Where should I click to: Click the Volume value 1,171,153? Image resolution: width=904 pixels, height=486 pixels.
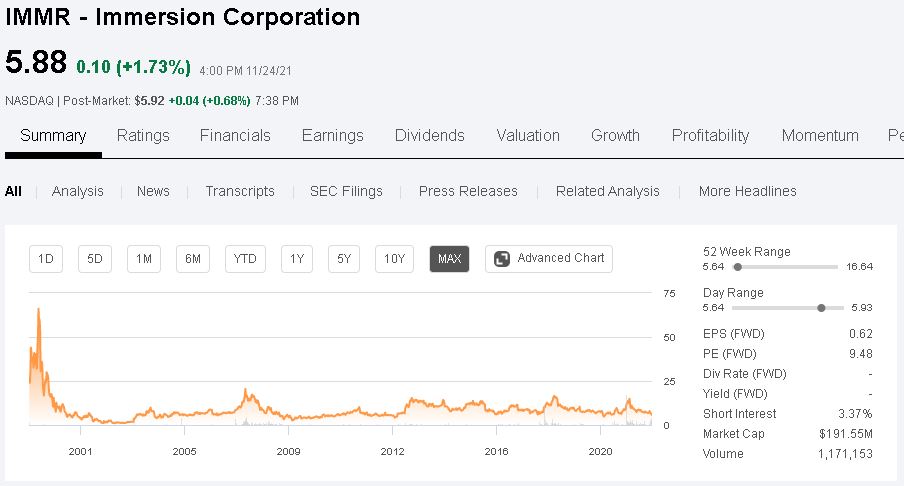pyautogui.click(x=845, y=454)
